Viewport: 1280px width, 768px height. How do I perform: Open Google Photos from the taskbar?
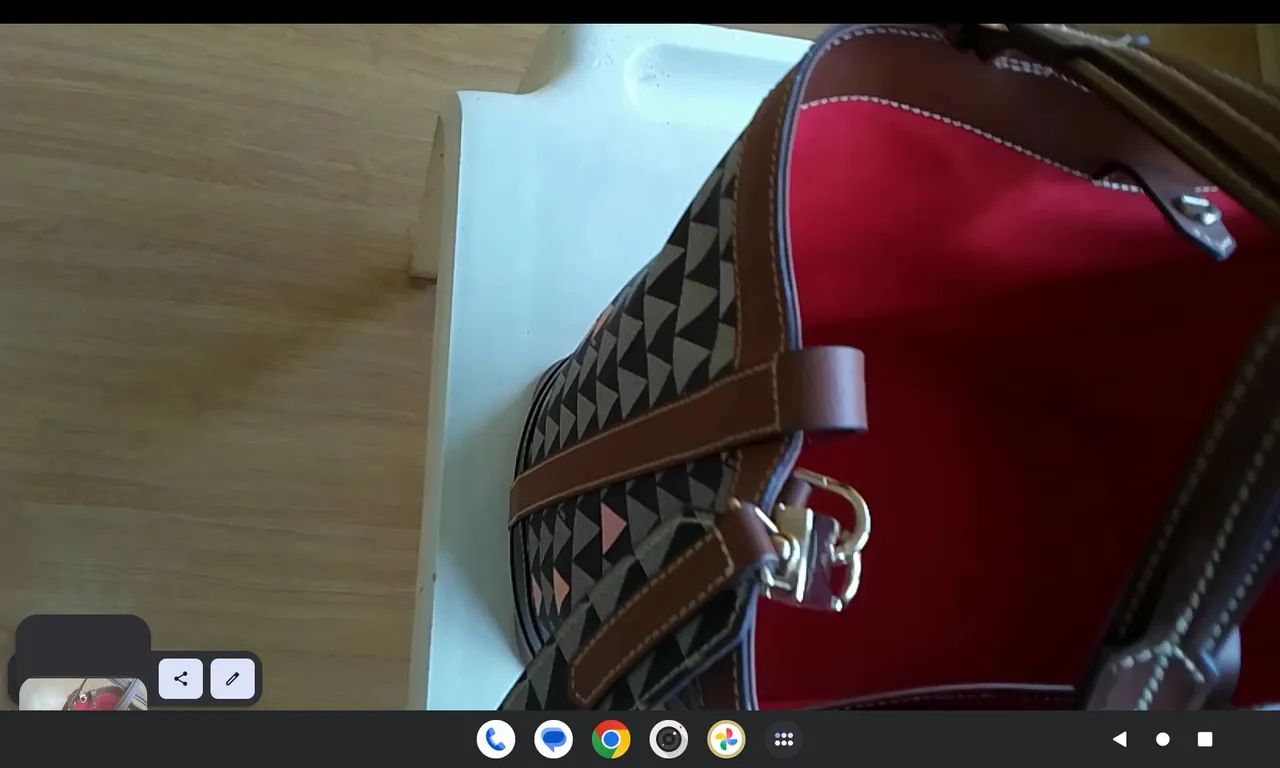[x=726, y=739]
